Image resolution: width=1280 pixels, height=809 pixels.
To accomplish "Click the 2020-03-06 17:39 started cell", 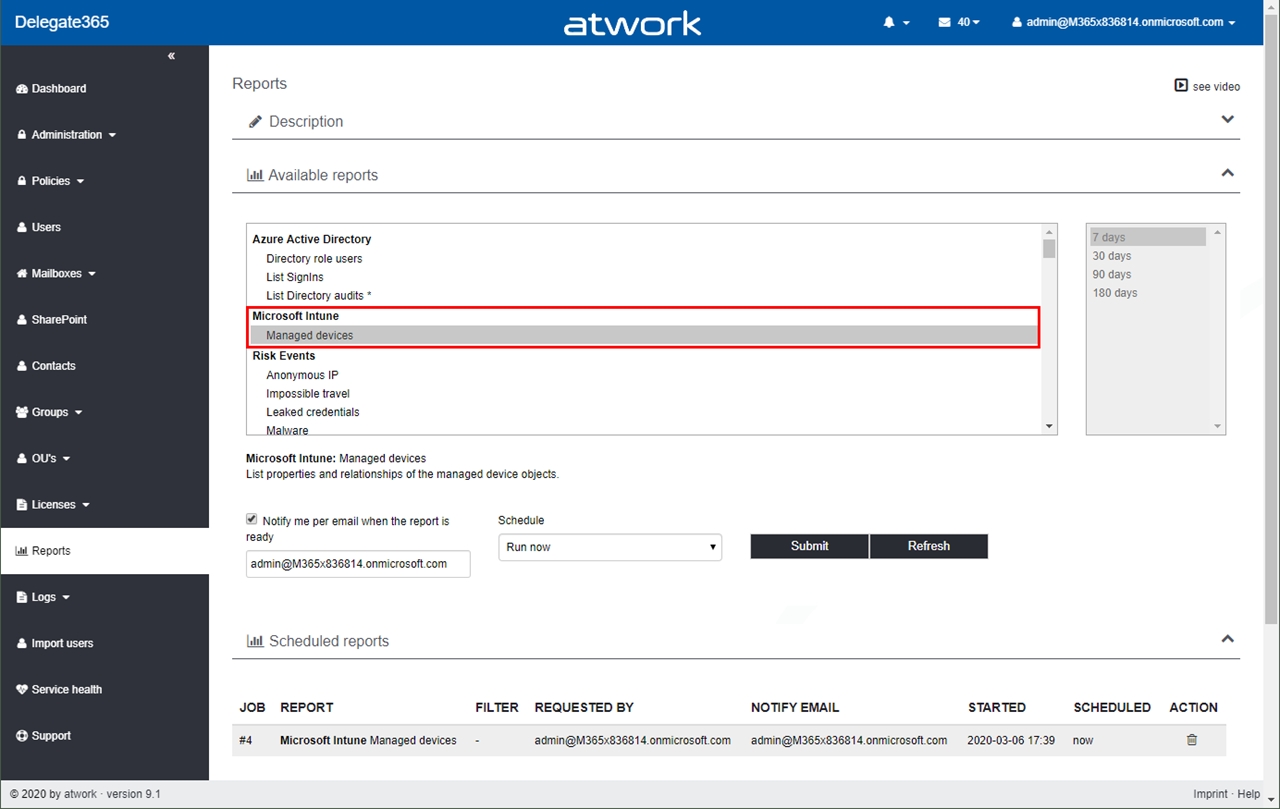I will (x=1009, y=741).
